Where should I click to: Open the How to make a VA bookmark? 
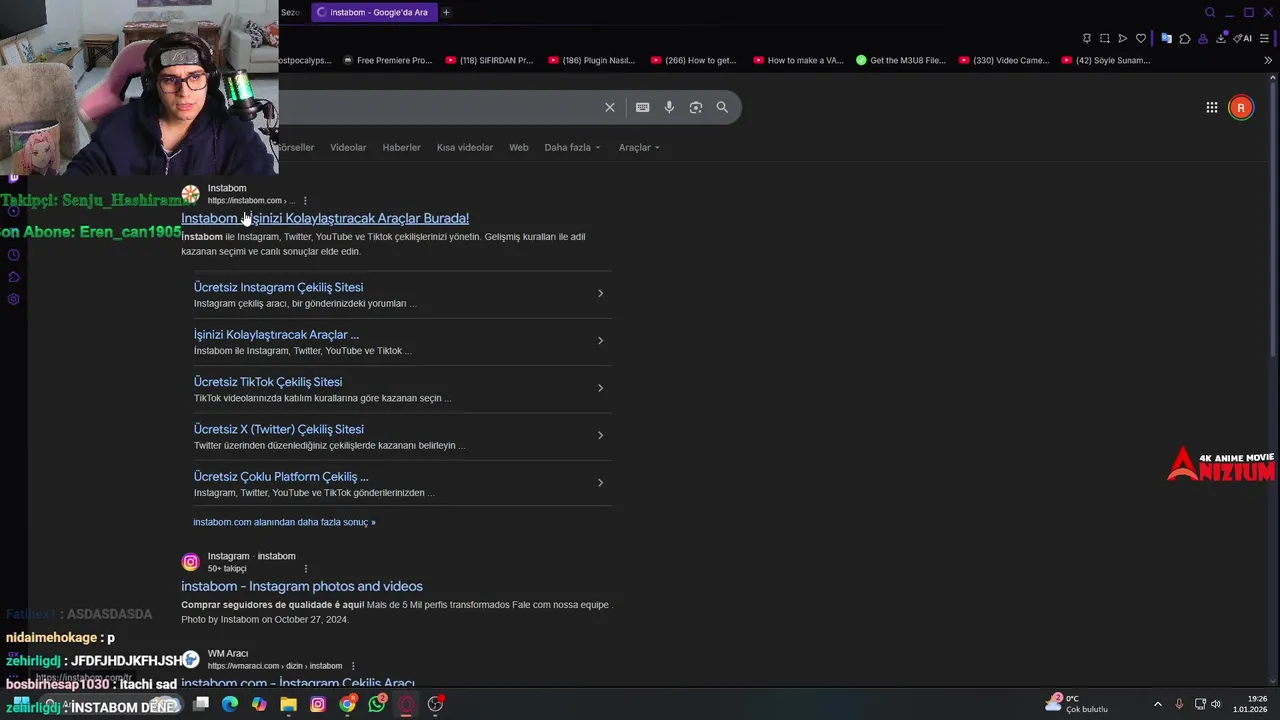[x=798, y=60]
